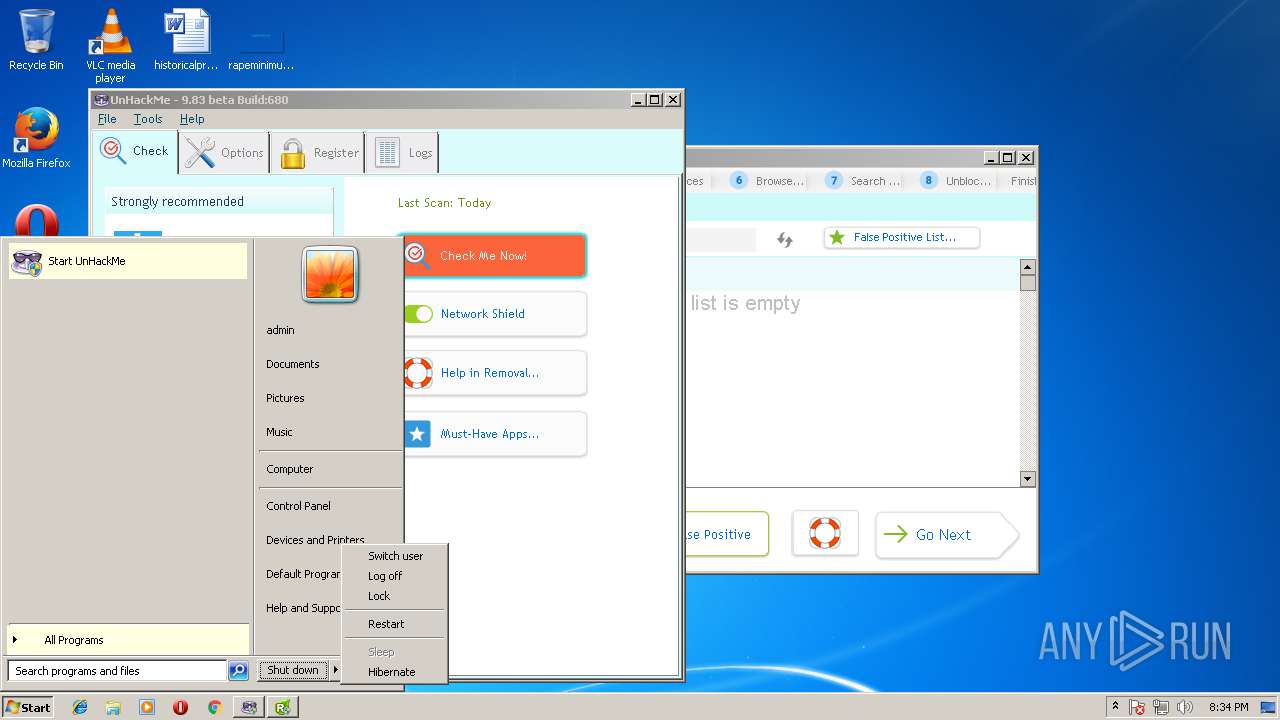Click the refresh arrows icon in wizard window

pos(785,239)
